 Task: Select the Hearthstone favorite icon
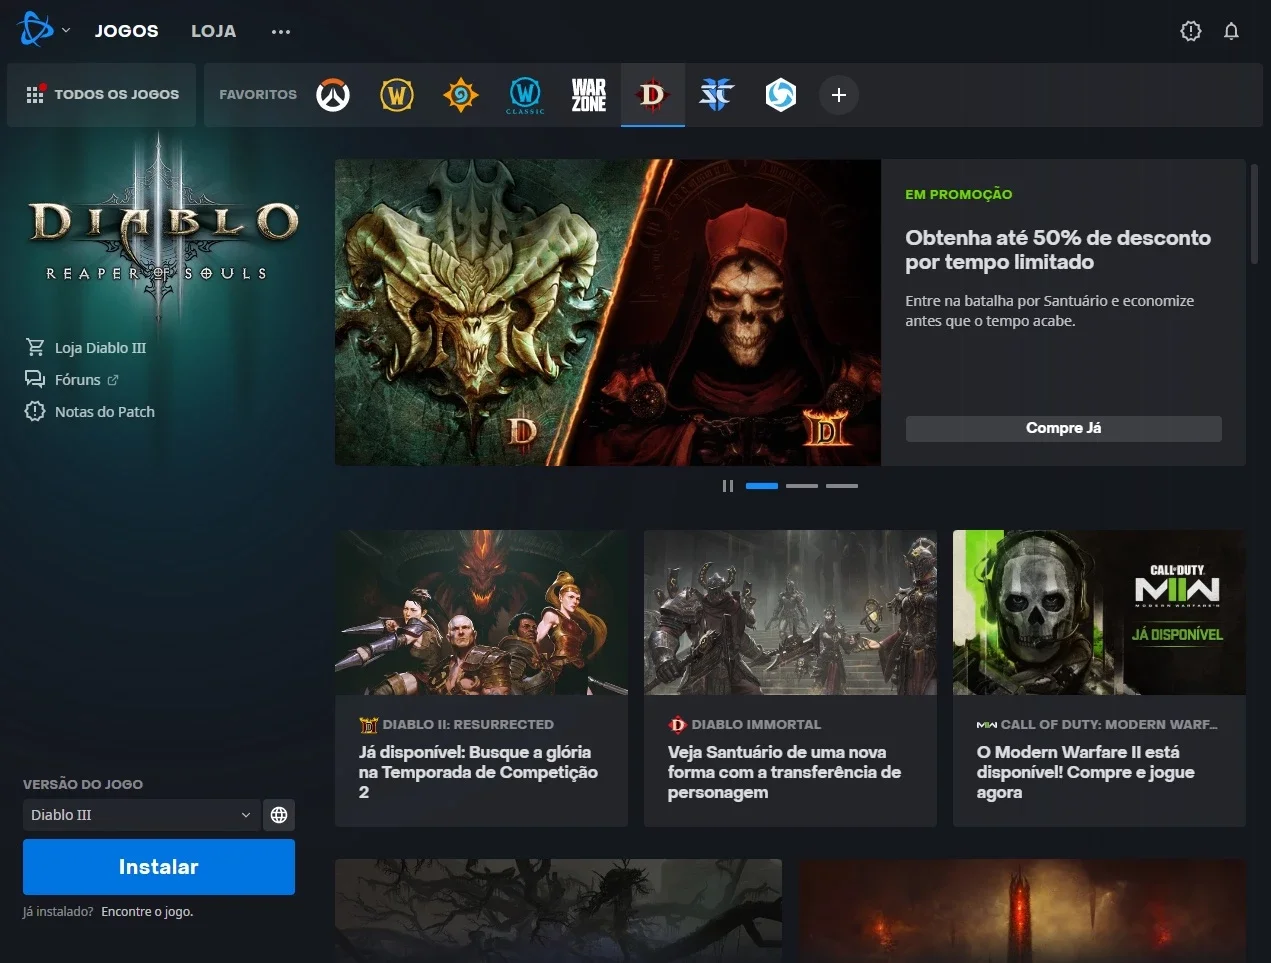[x=461, y=95]
